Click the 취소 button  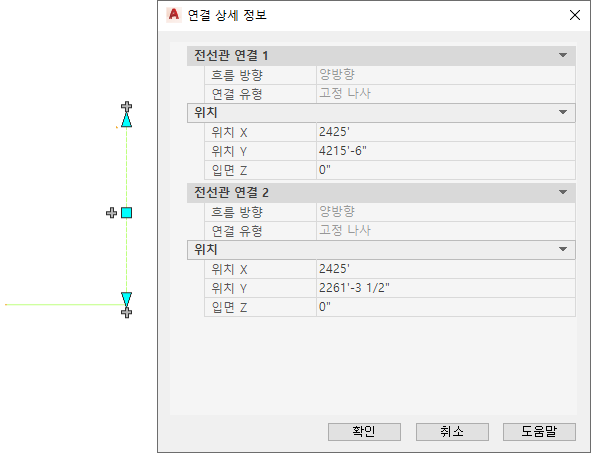(x=452, y=432)
